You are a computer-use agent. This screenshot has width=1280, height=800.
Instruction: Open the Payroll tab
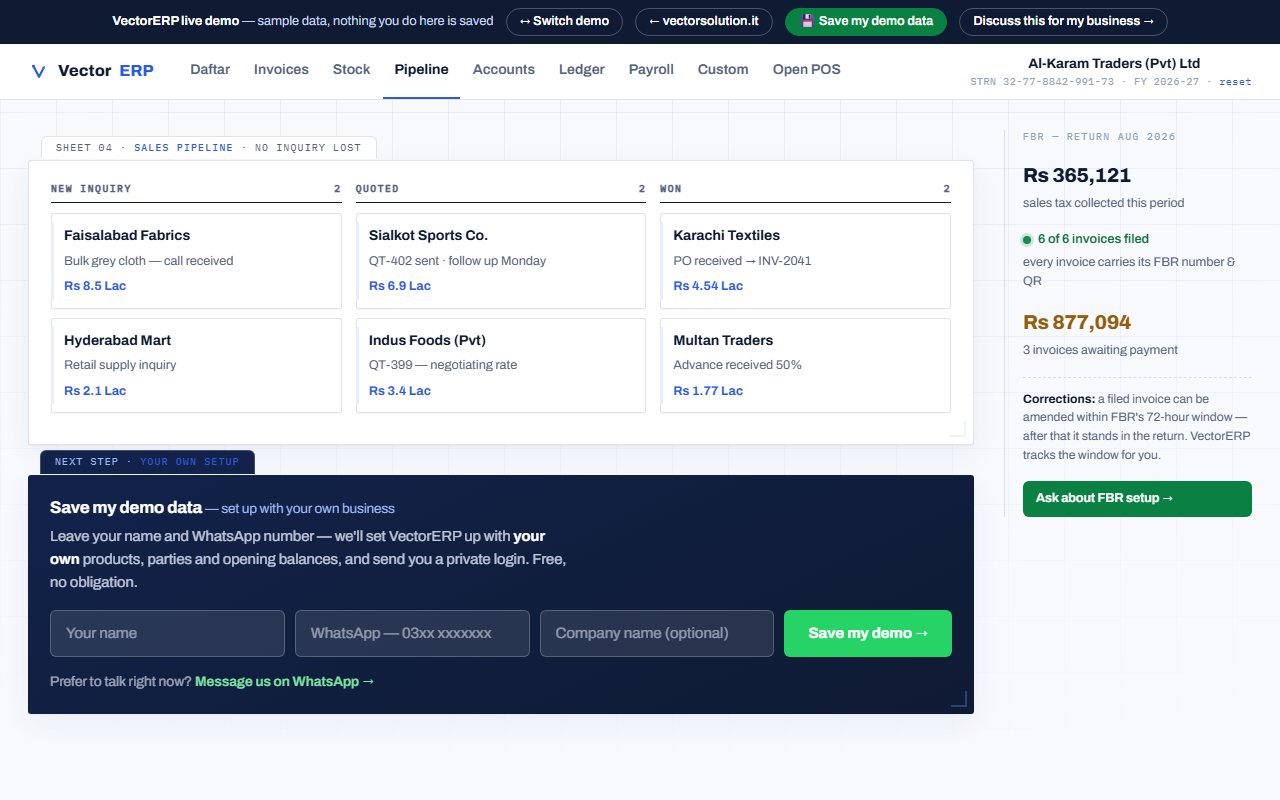[x=651, y=70]
